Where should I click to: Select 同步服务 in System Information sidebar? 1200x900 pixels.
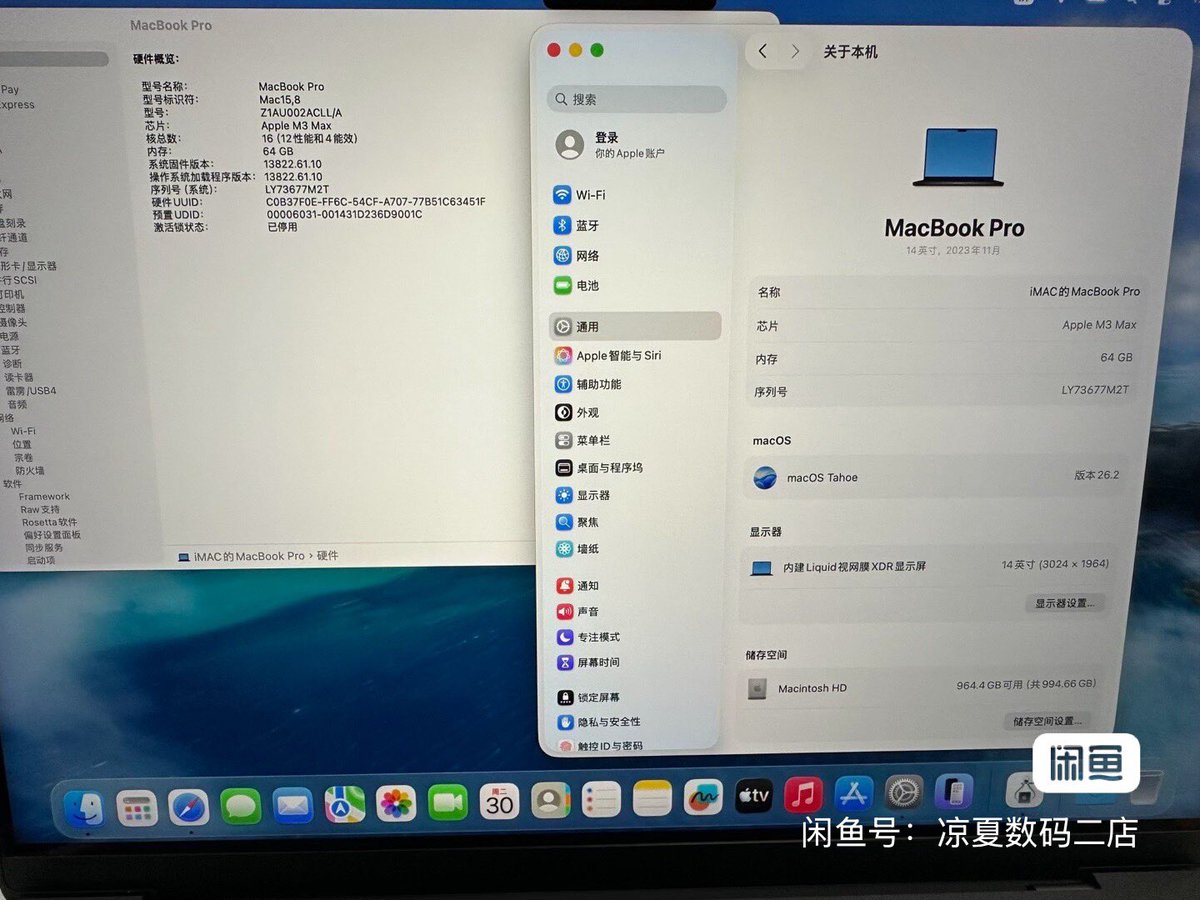coord(44,548)
